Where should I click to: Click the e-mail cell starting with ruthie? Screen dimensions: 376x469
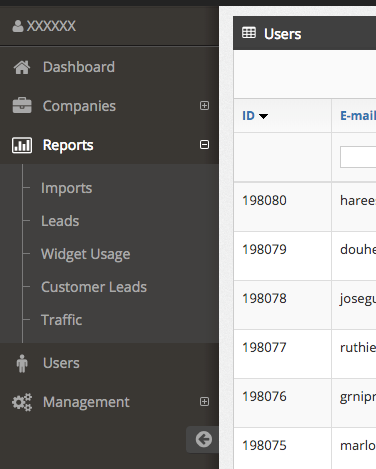[x=358, y=348]
